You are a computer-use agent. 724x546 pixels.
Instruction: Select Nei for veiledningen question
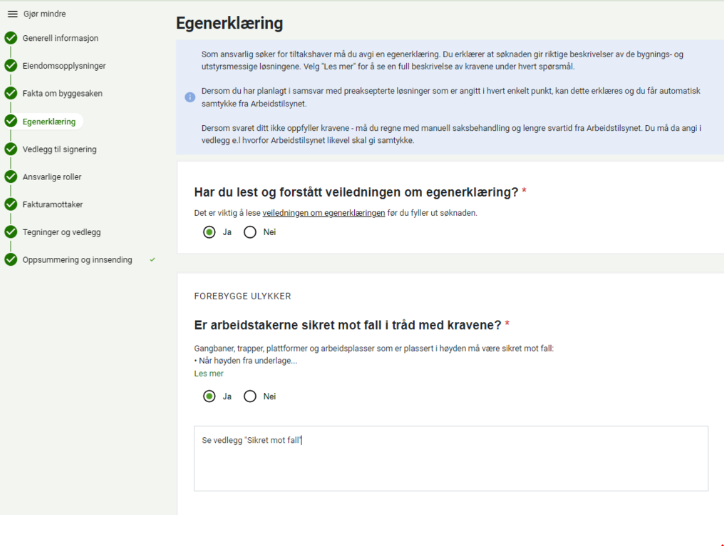tap(250, 232)
